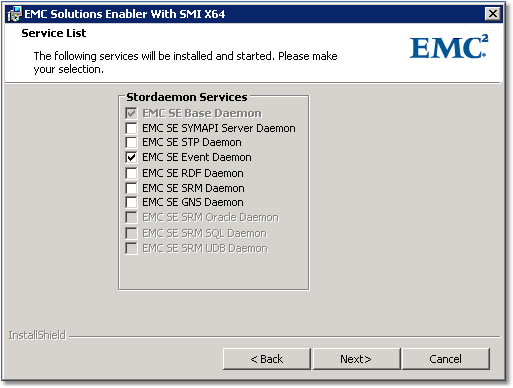The width and height of the screenshot is (513, 388).
Task: Go to previous step with Back button
Action: [x=267, y=359]
